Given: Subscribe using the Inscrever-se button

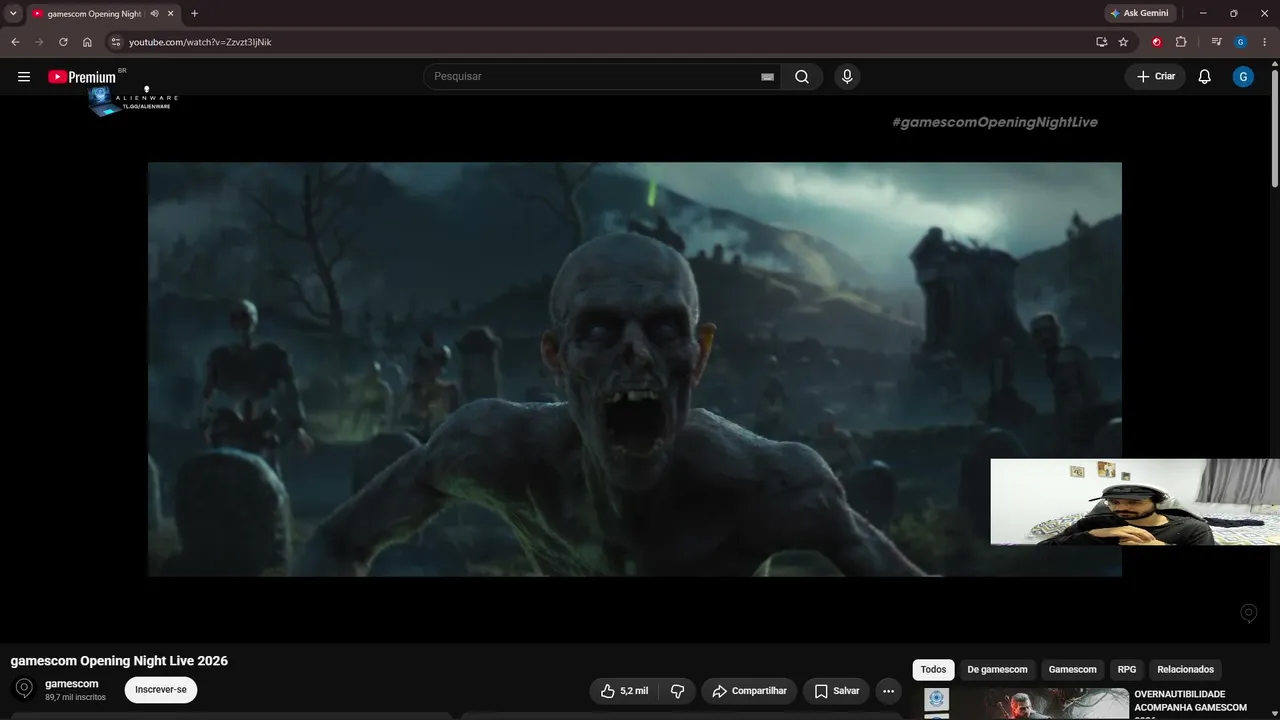Looking at the screenshot, I should 161,690.
